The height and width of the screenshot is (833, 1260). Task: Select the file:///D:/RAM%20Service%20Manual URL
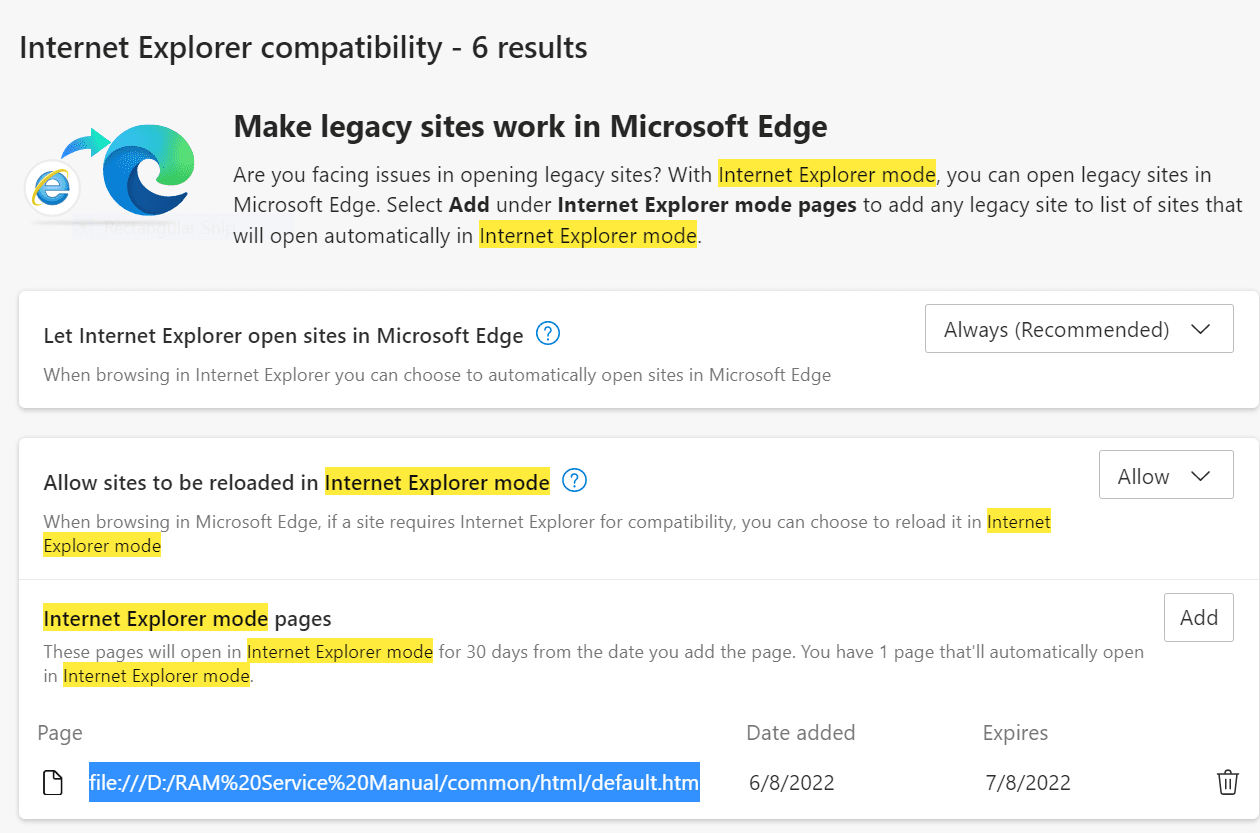[x=394, y=782]
